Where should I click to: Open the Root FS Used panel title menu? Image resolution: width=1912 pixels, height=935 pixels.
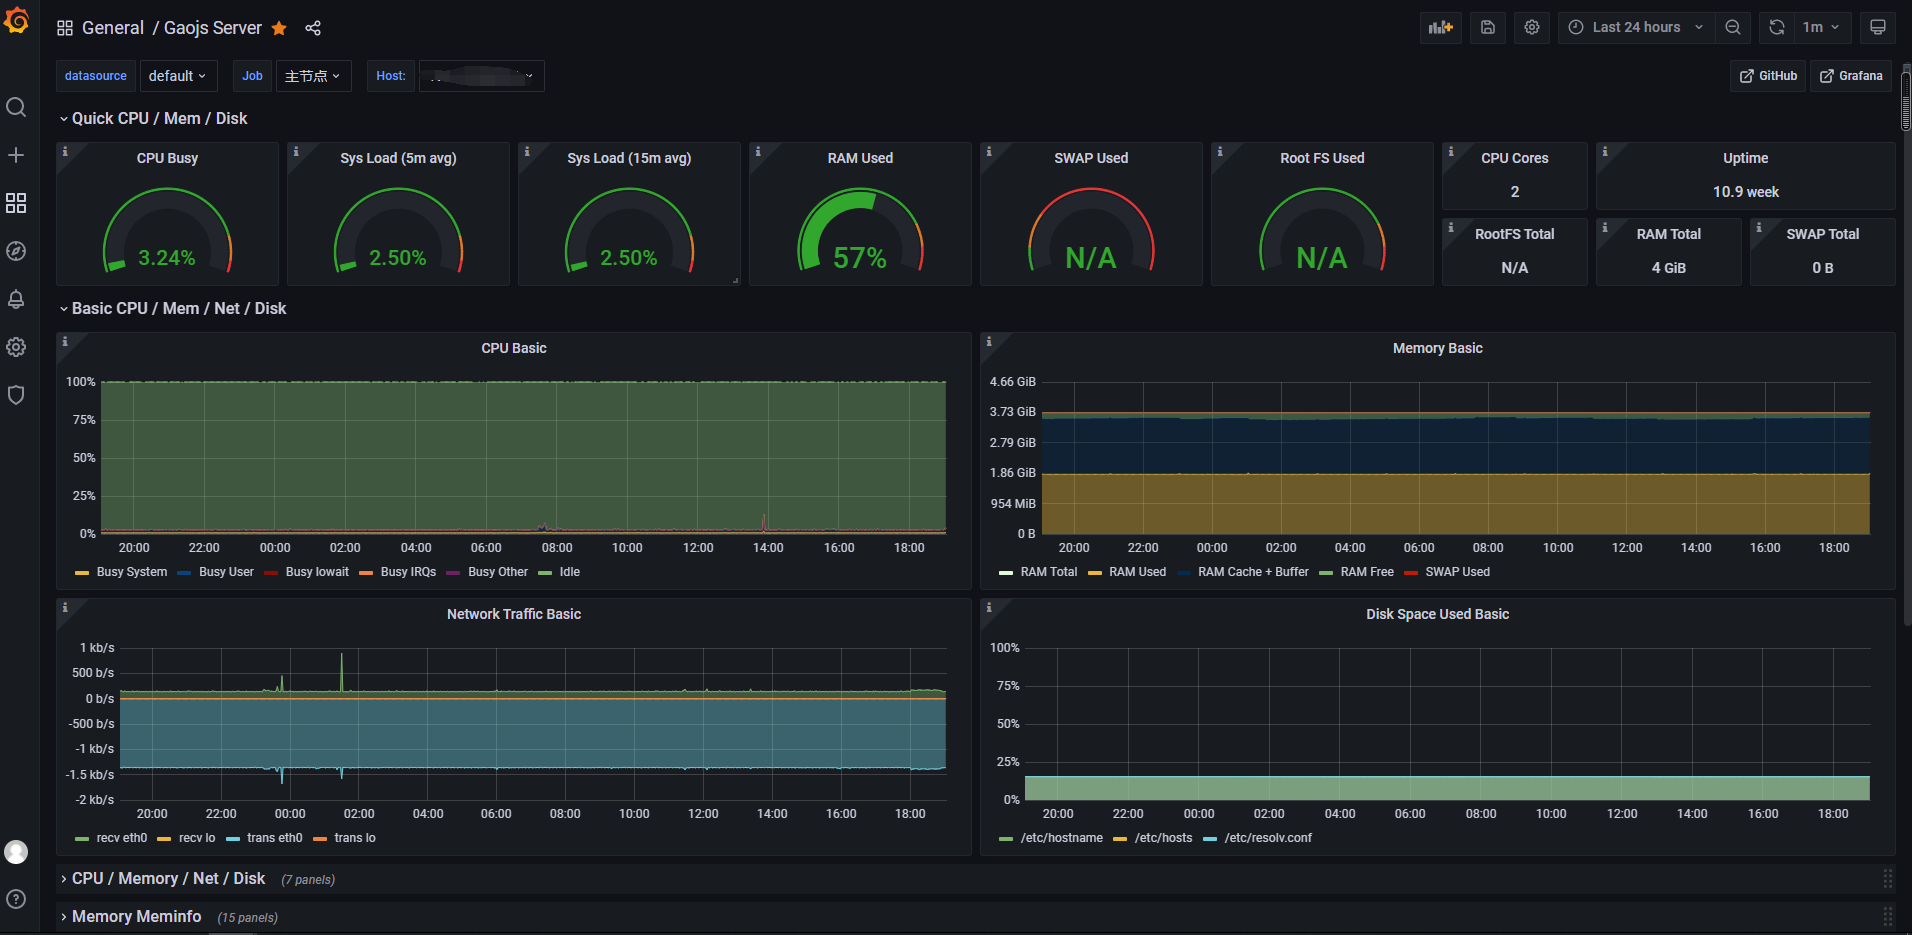[1322, 158]
